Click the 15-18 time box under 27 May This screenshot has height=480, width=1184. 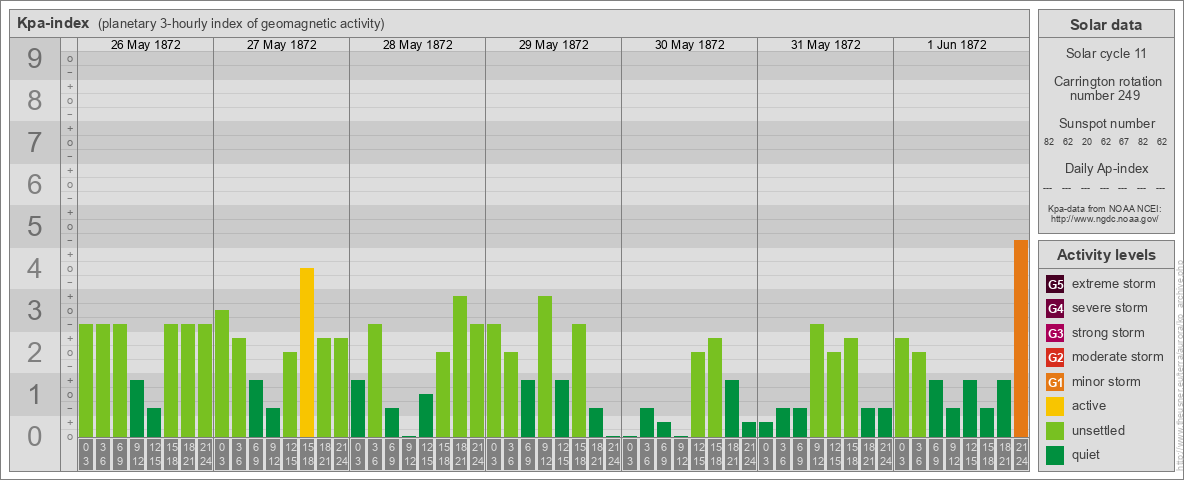(307, 455)
